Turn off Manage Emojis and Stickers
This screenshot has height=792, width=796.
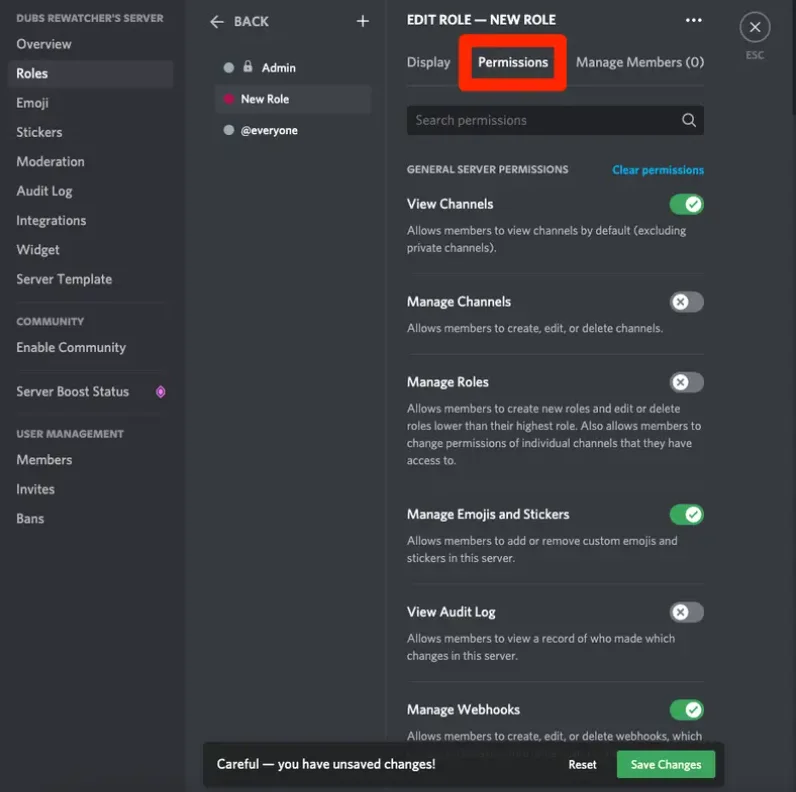coord(686,514)
